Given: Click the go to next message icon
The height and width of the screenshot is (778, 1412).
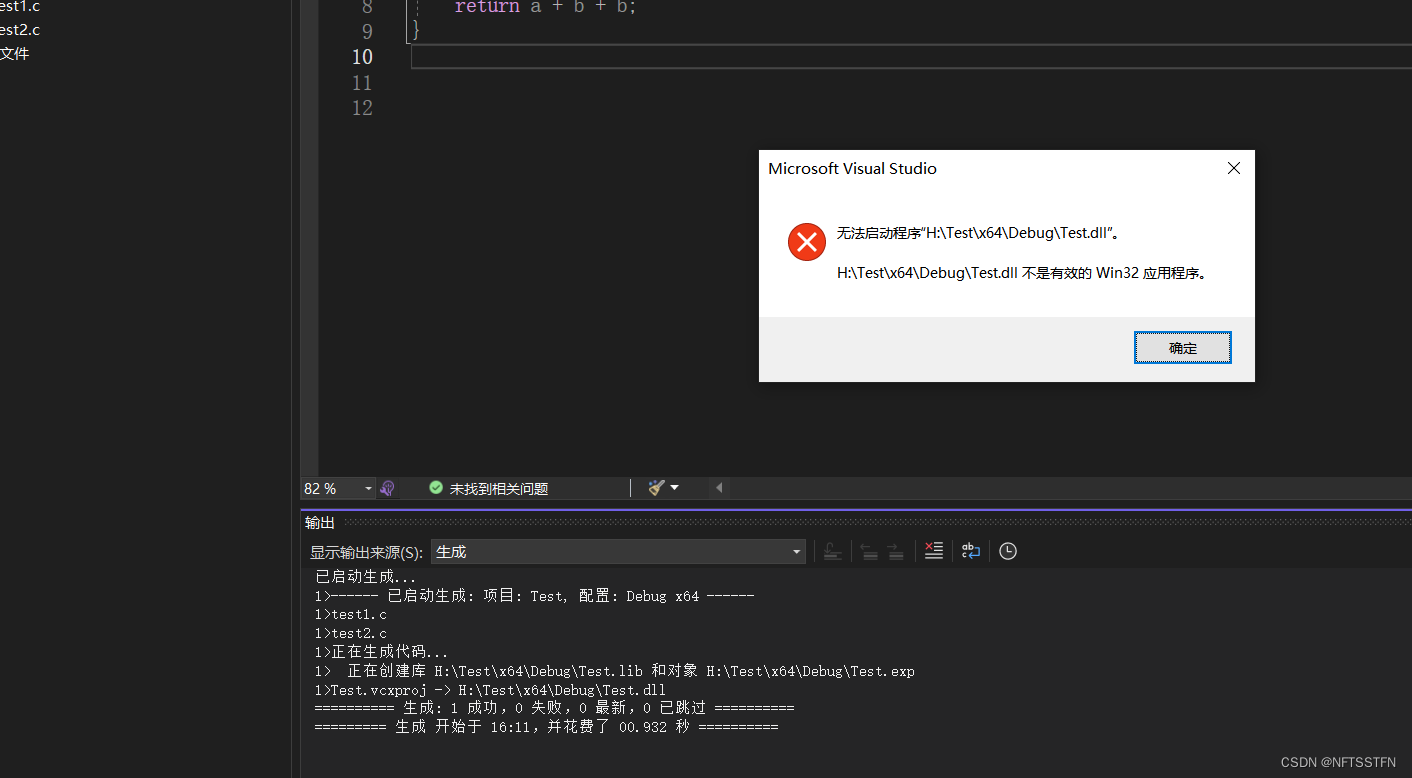Looking at the screenshot, I should pyautogui.click(x=895, y=551).
